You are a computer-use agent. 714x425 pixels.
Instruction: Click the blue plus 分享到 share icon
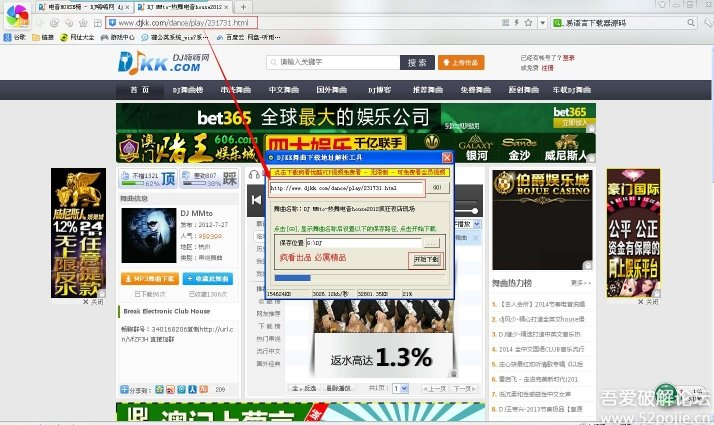tap(124, 389)
